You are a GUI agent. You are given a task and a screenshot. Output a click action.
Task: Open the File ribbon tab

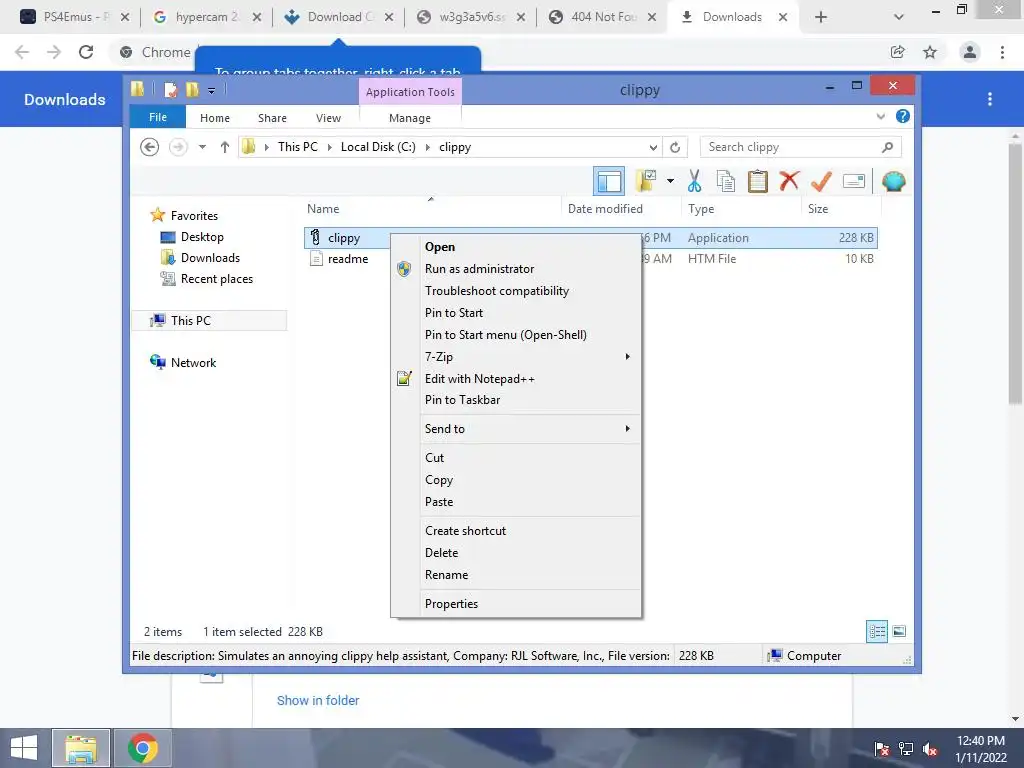pyautogui.click(x=157, y=118)
